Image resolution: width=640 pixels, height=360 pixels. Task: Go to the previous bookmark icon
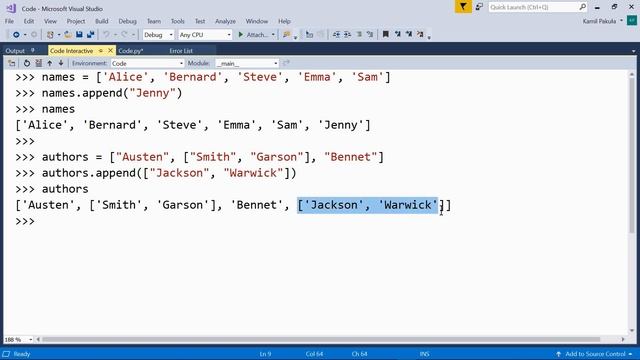pyautogui.click(x=398, y=35)
